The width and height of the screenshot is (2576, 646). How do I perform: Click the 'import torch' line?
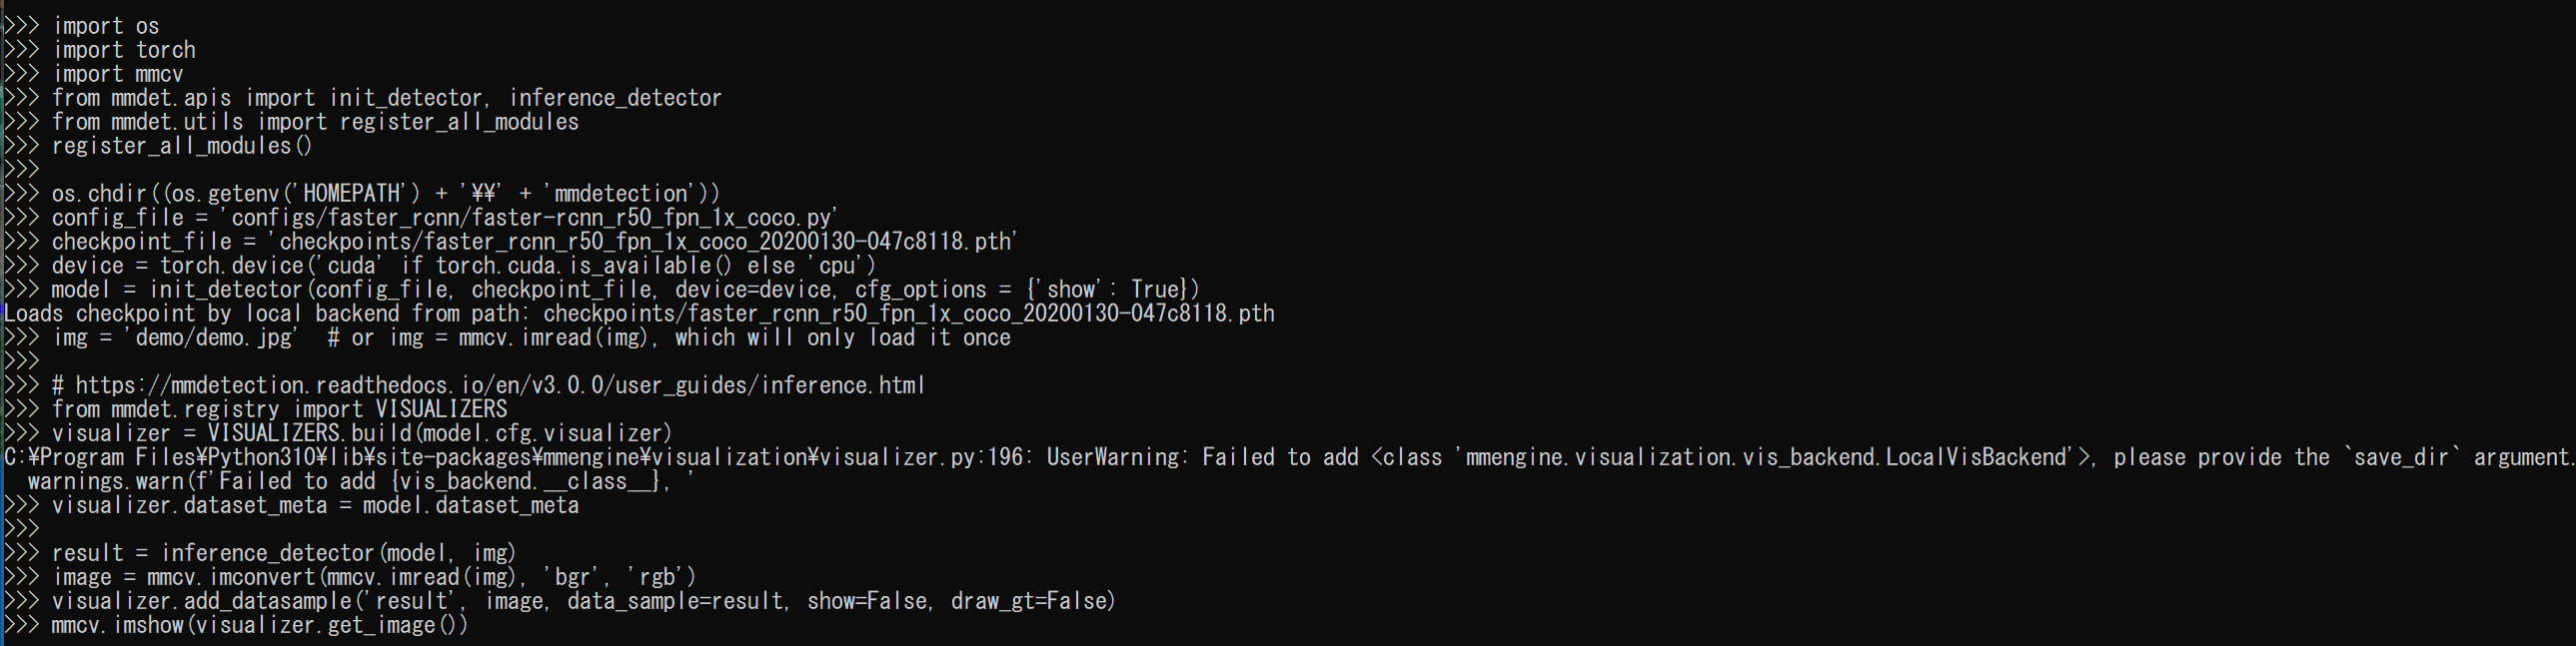123,50
